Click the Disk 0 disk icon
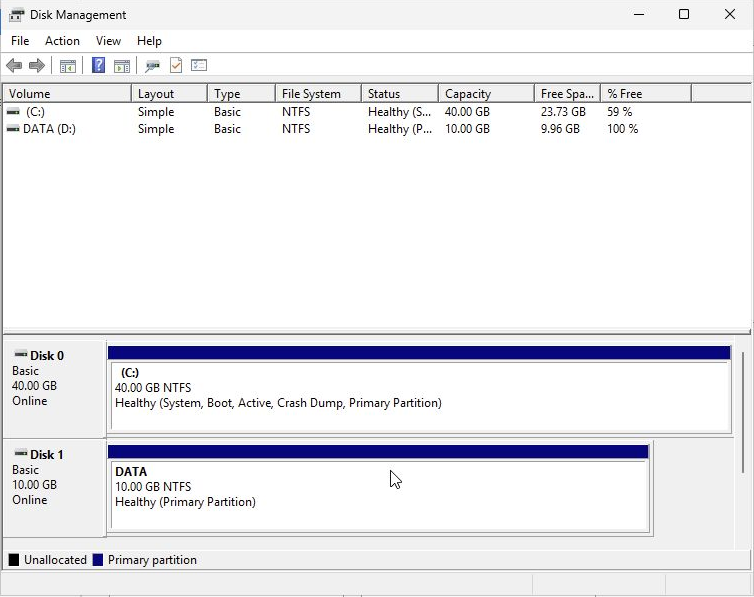This screenshot has height=597, width=754. click(x=21, y=355)
